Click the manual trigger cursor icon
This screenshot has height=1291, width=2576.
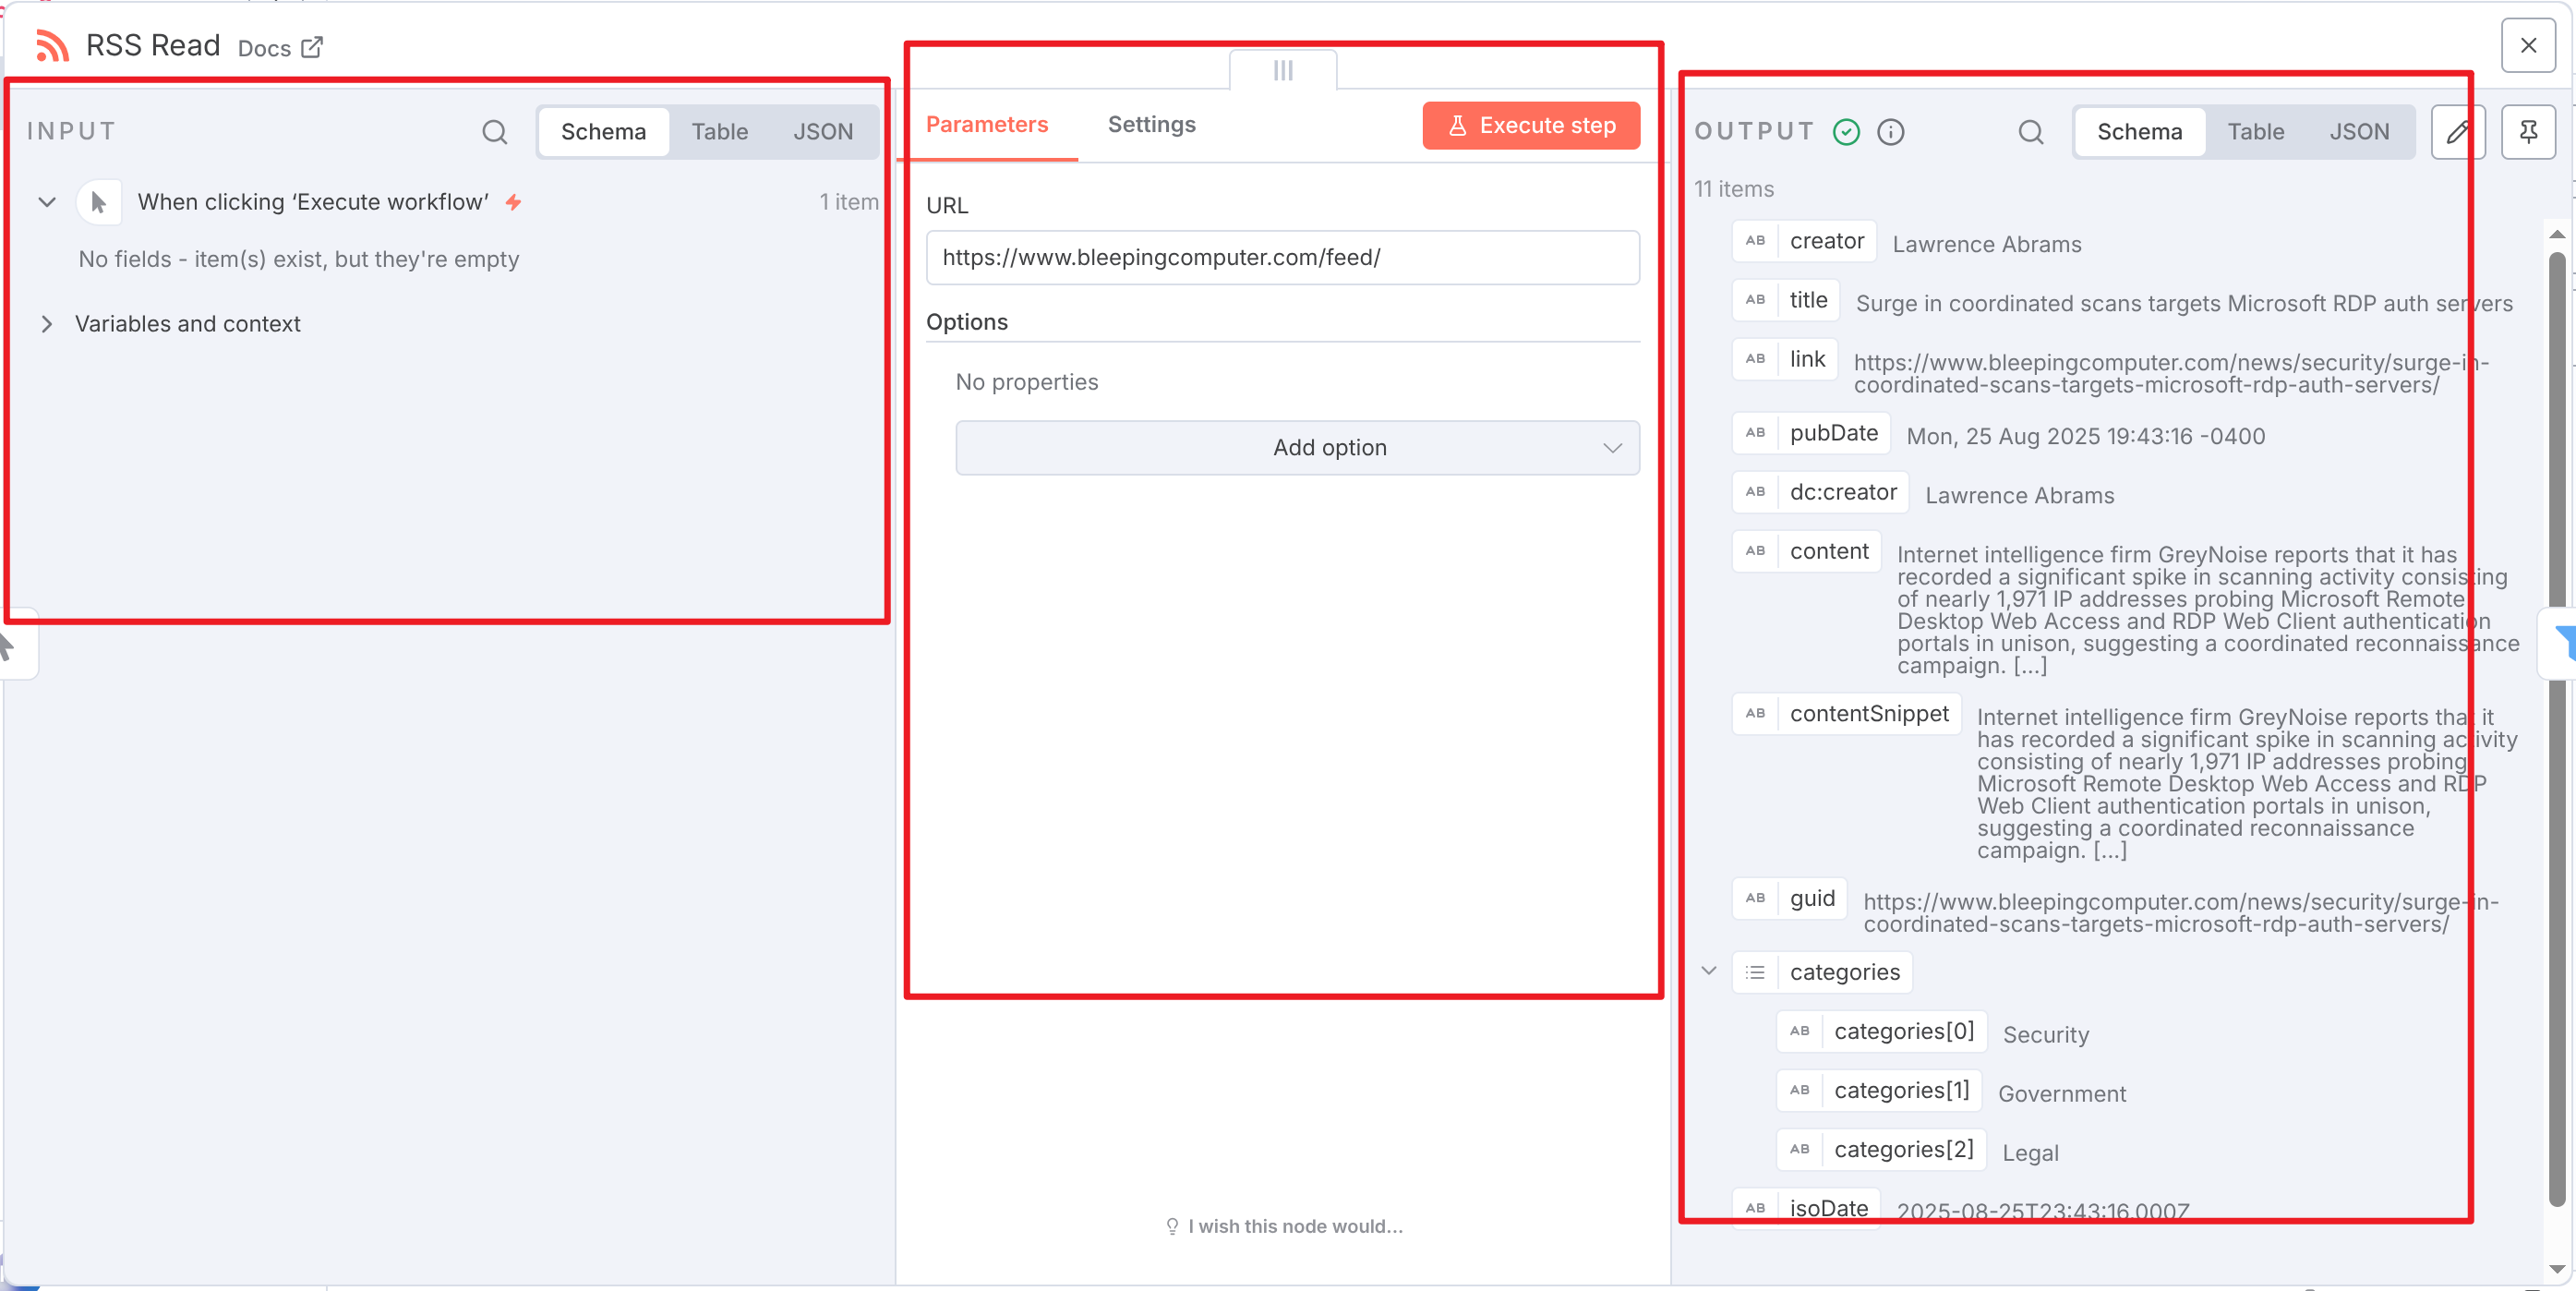98,202
